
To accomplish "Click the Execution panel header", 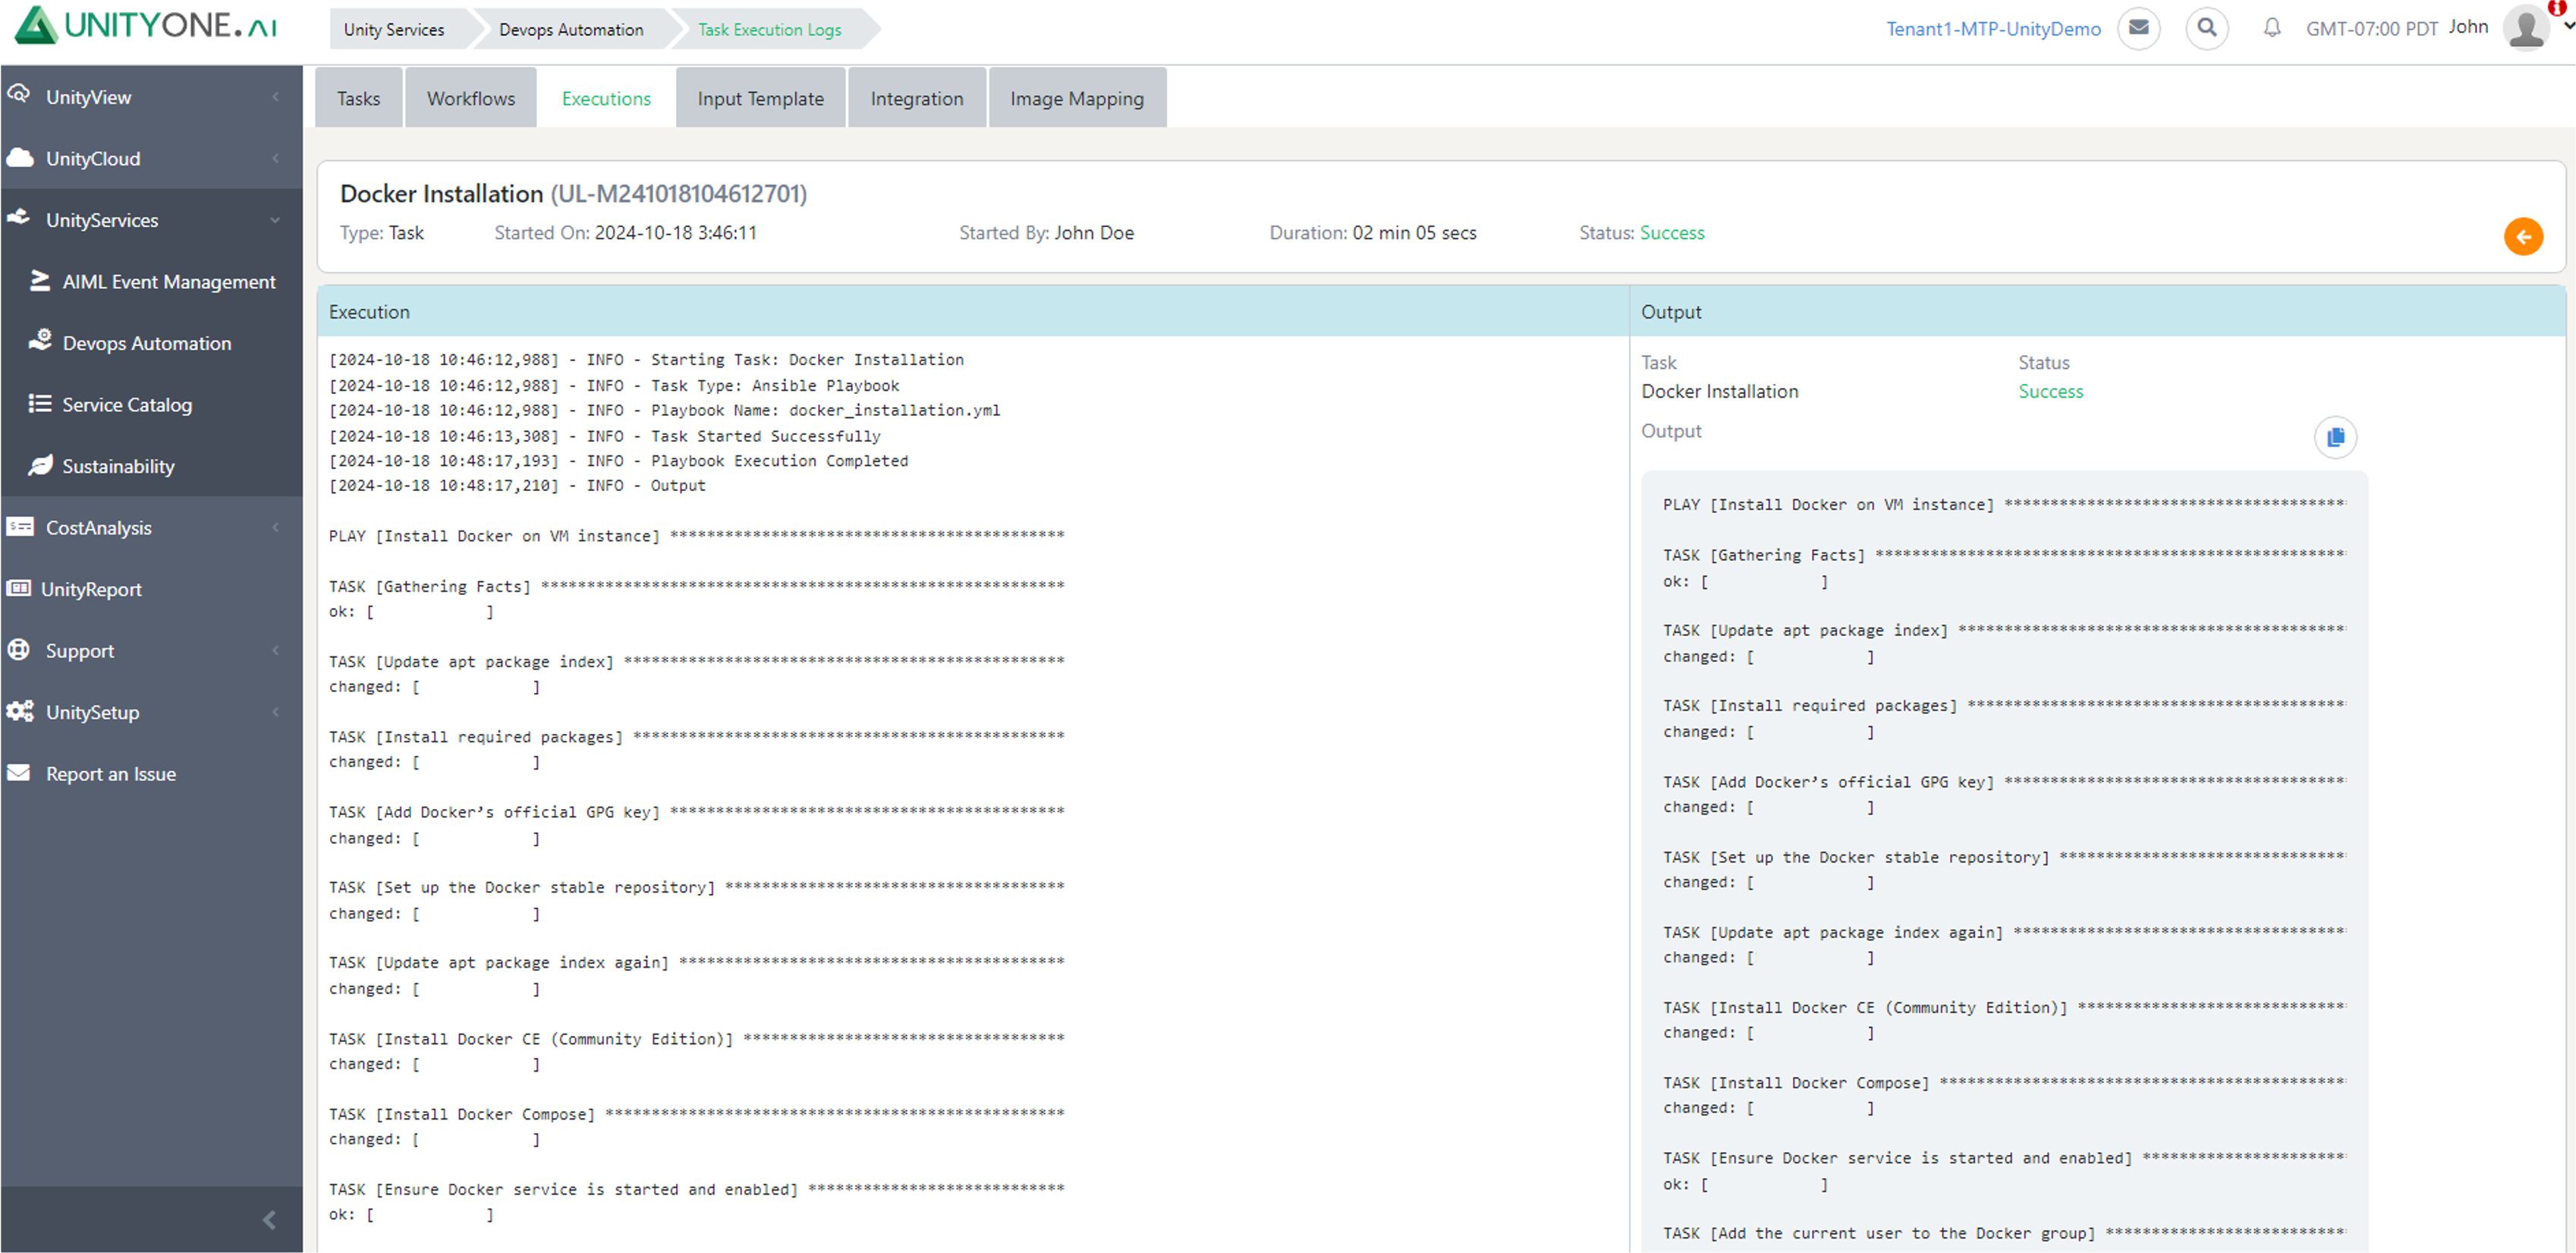I will [972, 311].
